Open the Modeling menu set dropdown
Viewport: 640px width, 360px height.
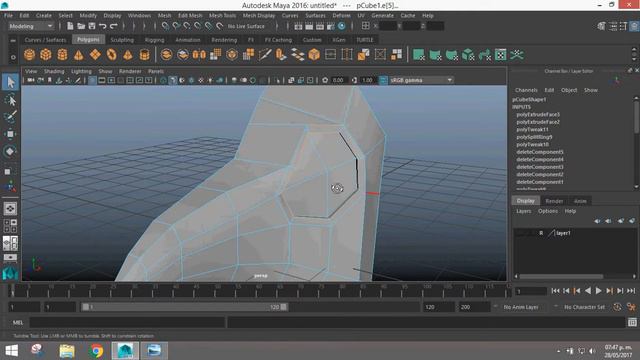pos(31,26)
